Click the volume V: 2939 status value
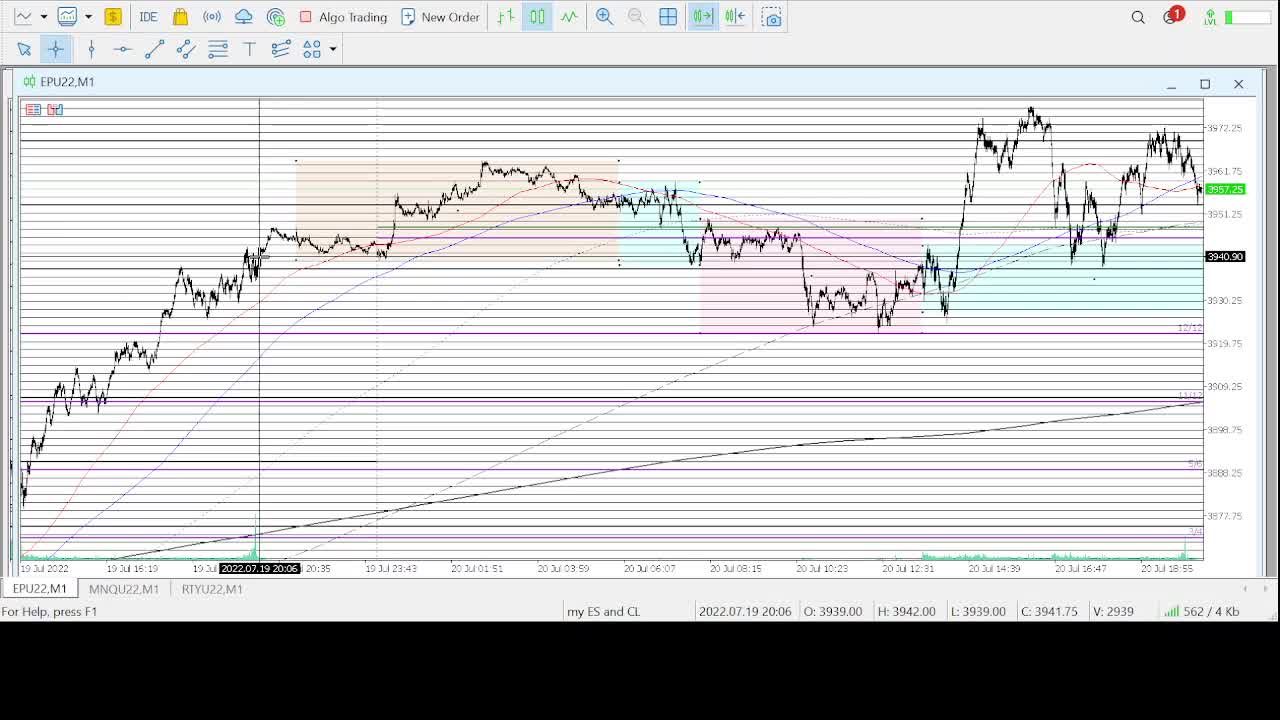 pos(1113,611)
